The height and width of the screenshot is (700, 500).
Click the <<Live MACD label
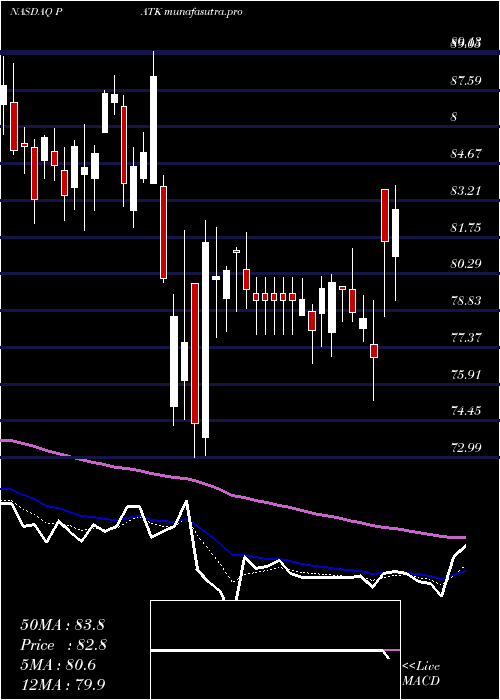pos(421,674)
